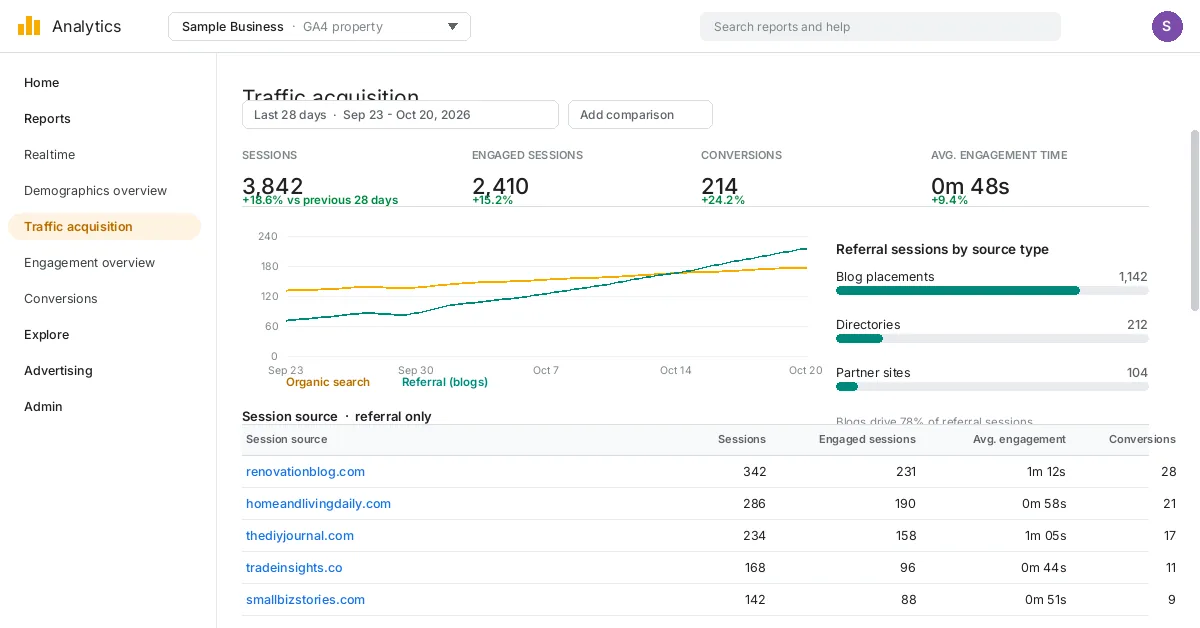This screenshot has width=1200, height=628.
Task: Open the Last 28 days date range picker
Action: 400,115
